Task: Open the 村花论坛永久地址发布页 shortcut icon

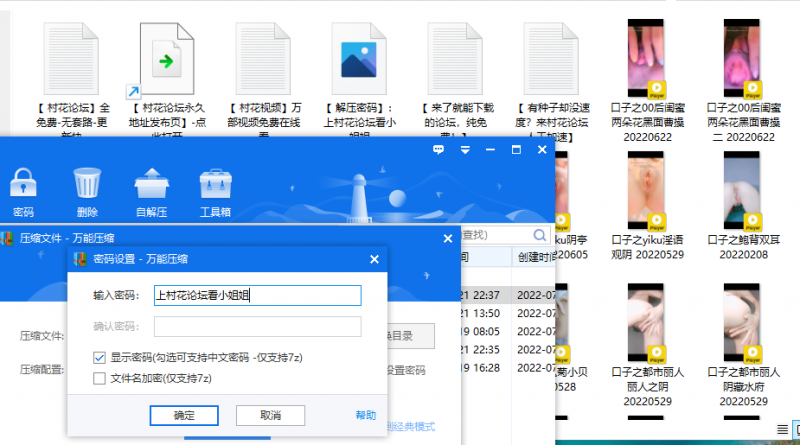Action: [165, 60]
